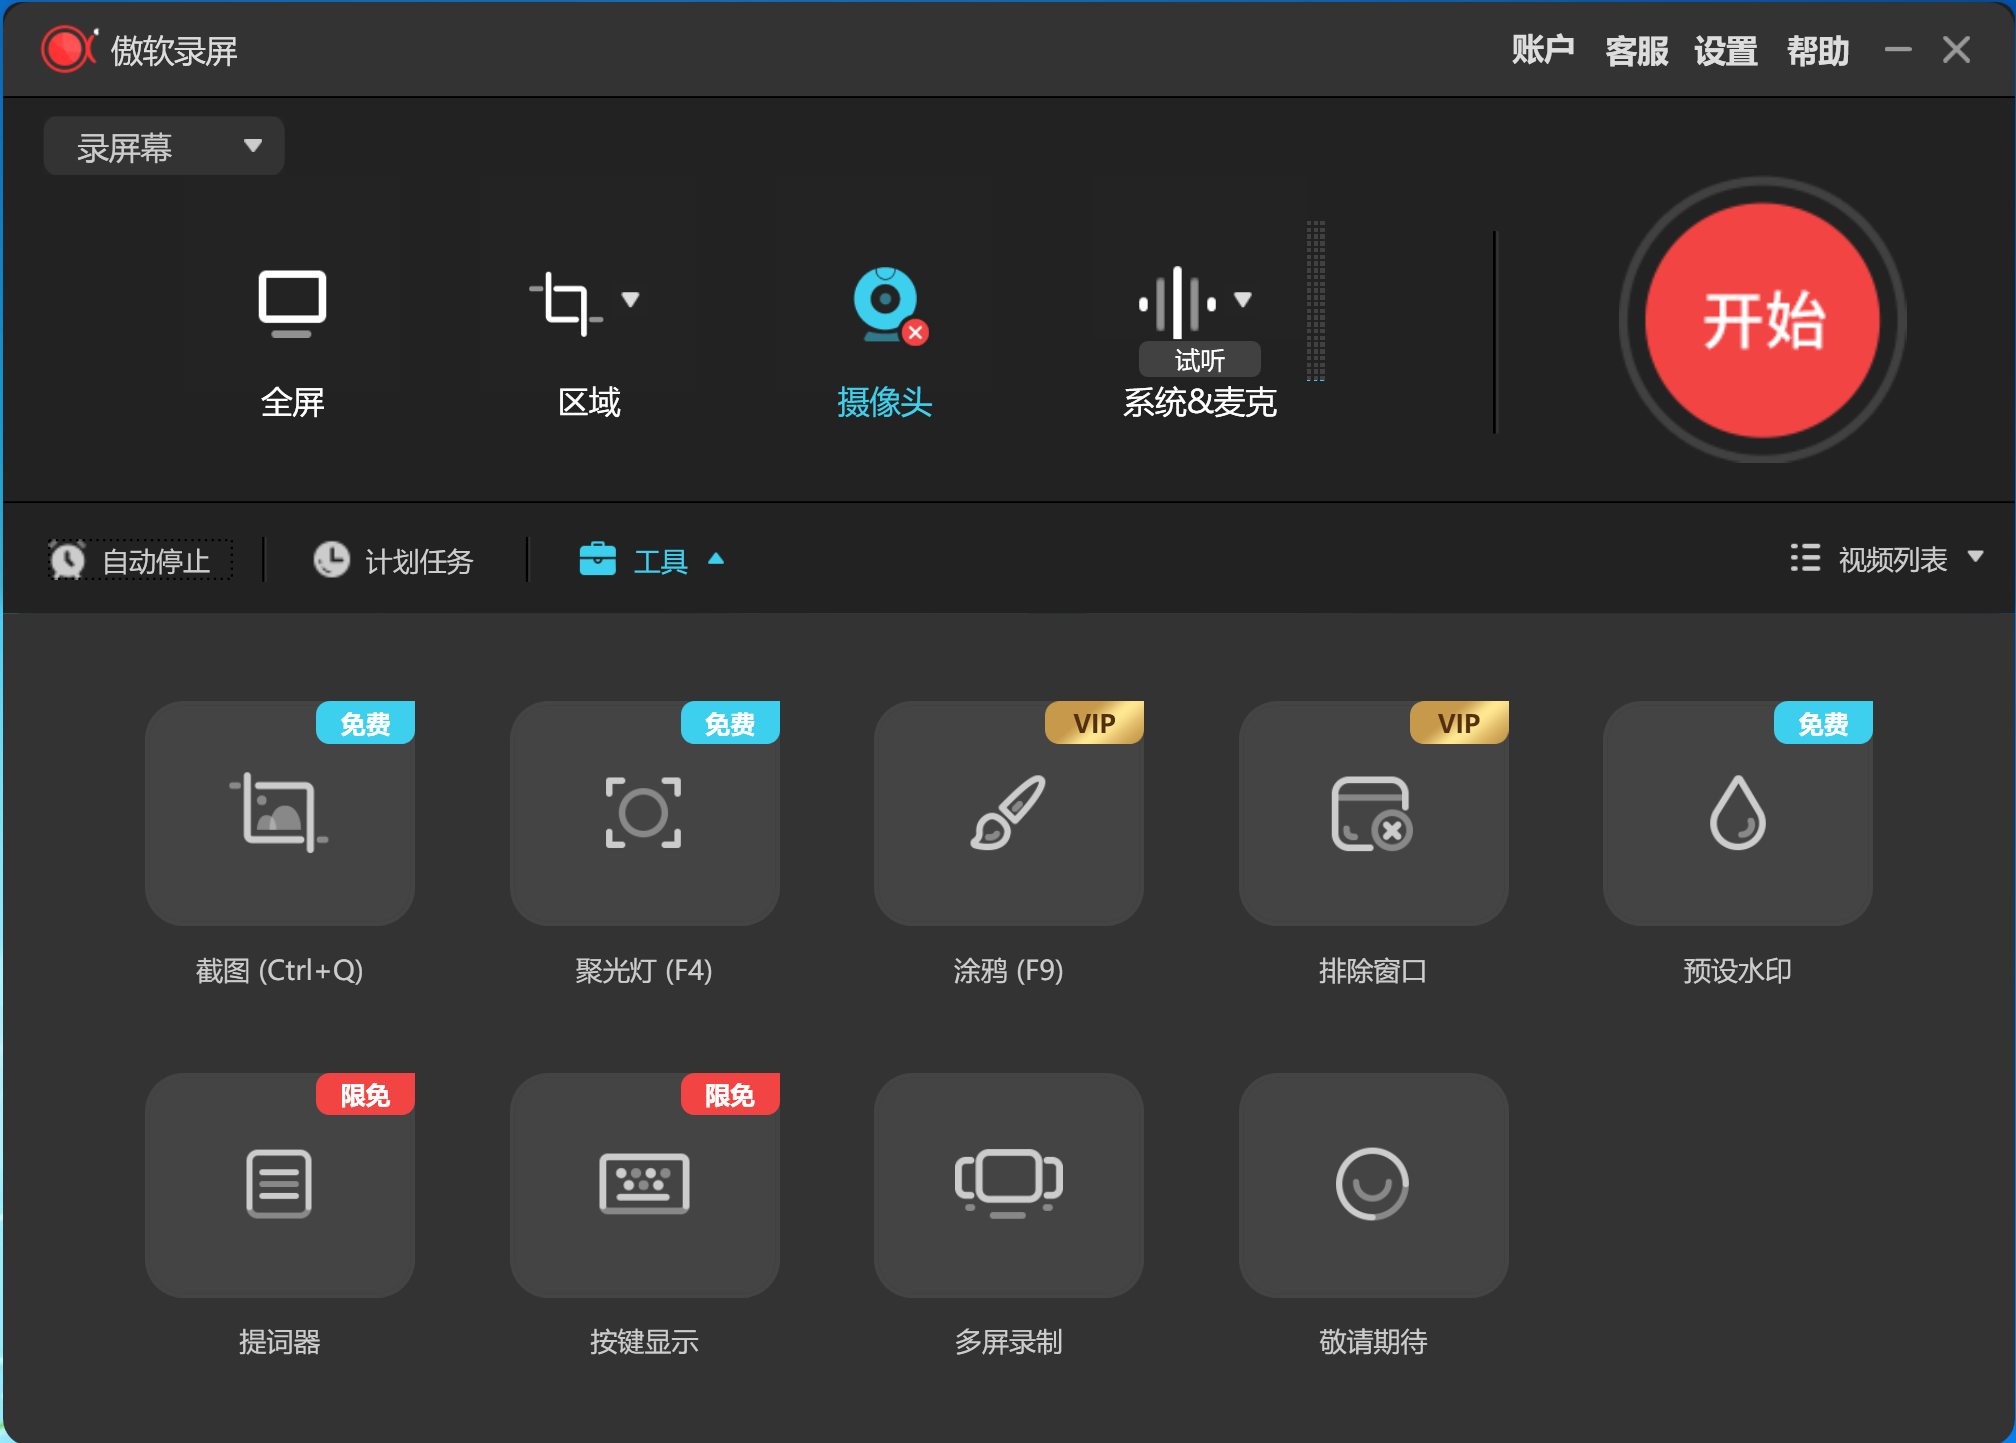Open the 预设水印 watermark tool
This screenshot has height=1443, width=2016.
coord(1738,813)
